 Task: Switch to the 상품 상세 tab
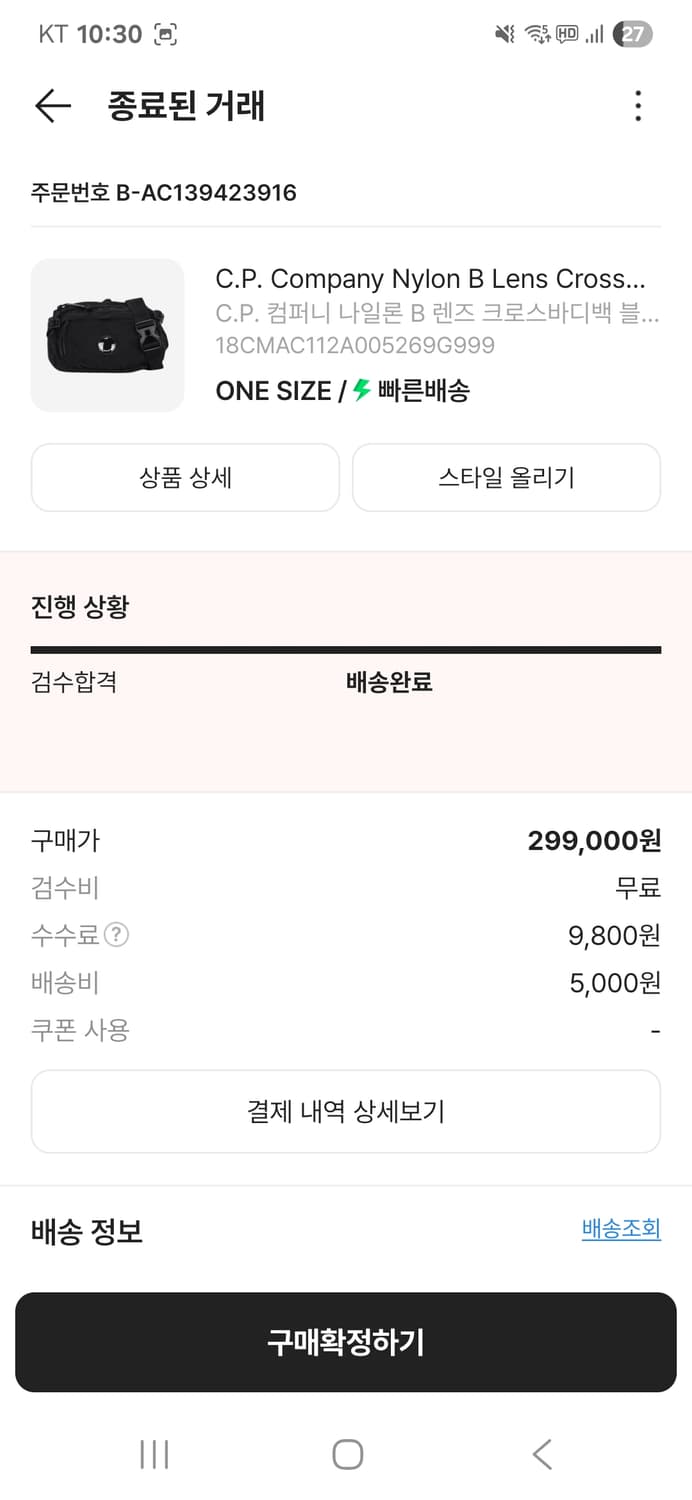(185, 477)
